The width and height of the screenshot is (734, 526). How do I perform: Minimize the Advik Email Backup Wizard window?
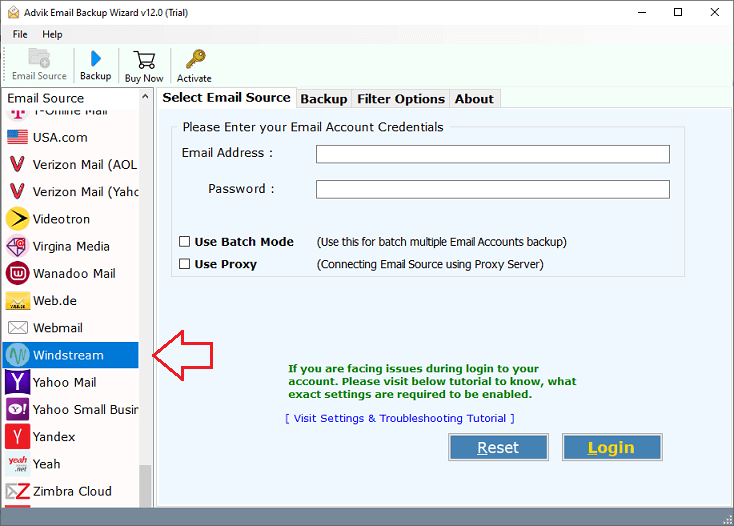tap(642, 12)
